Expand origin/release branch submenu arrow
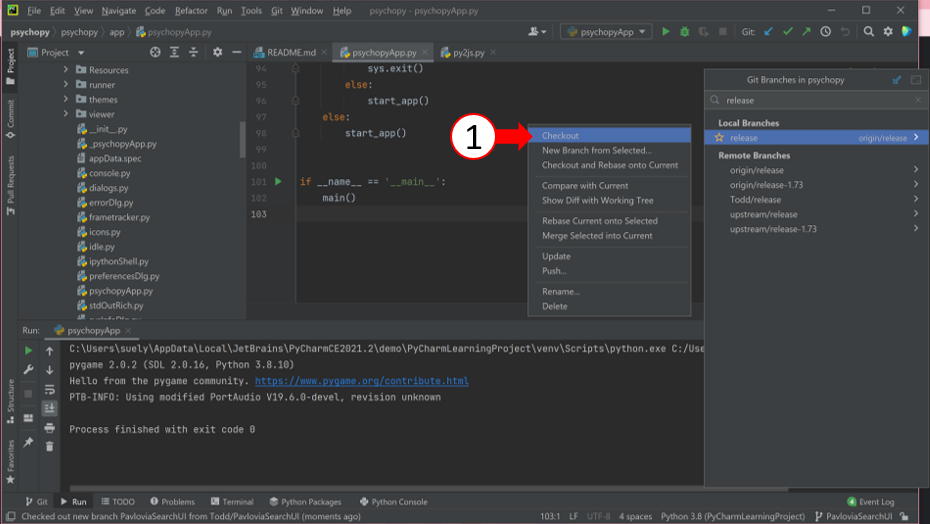 (x=916, y=170)
